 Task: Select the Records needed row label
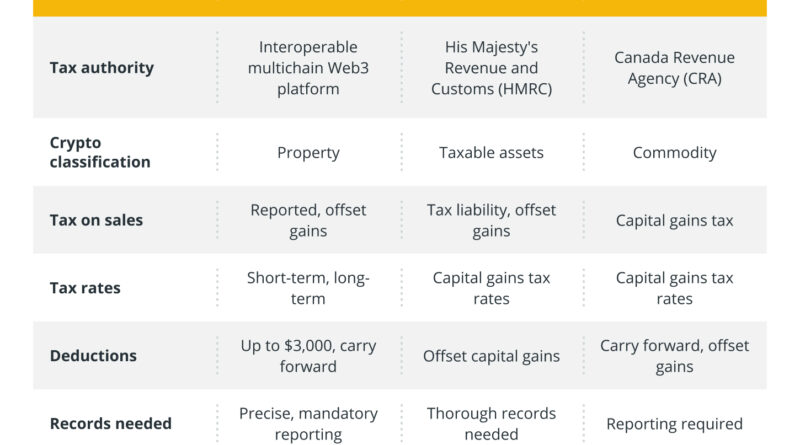point(110,423)
